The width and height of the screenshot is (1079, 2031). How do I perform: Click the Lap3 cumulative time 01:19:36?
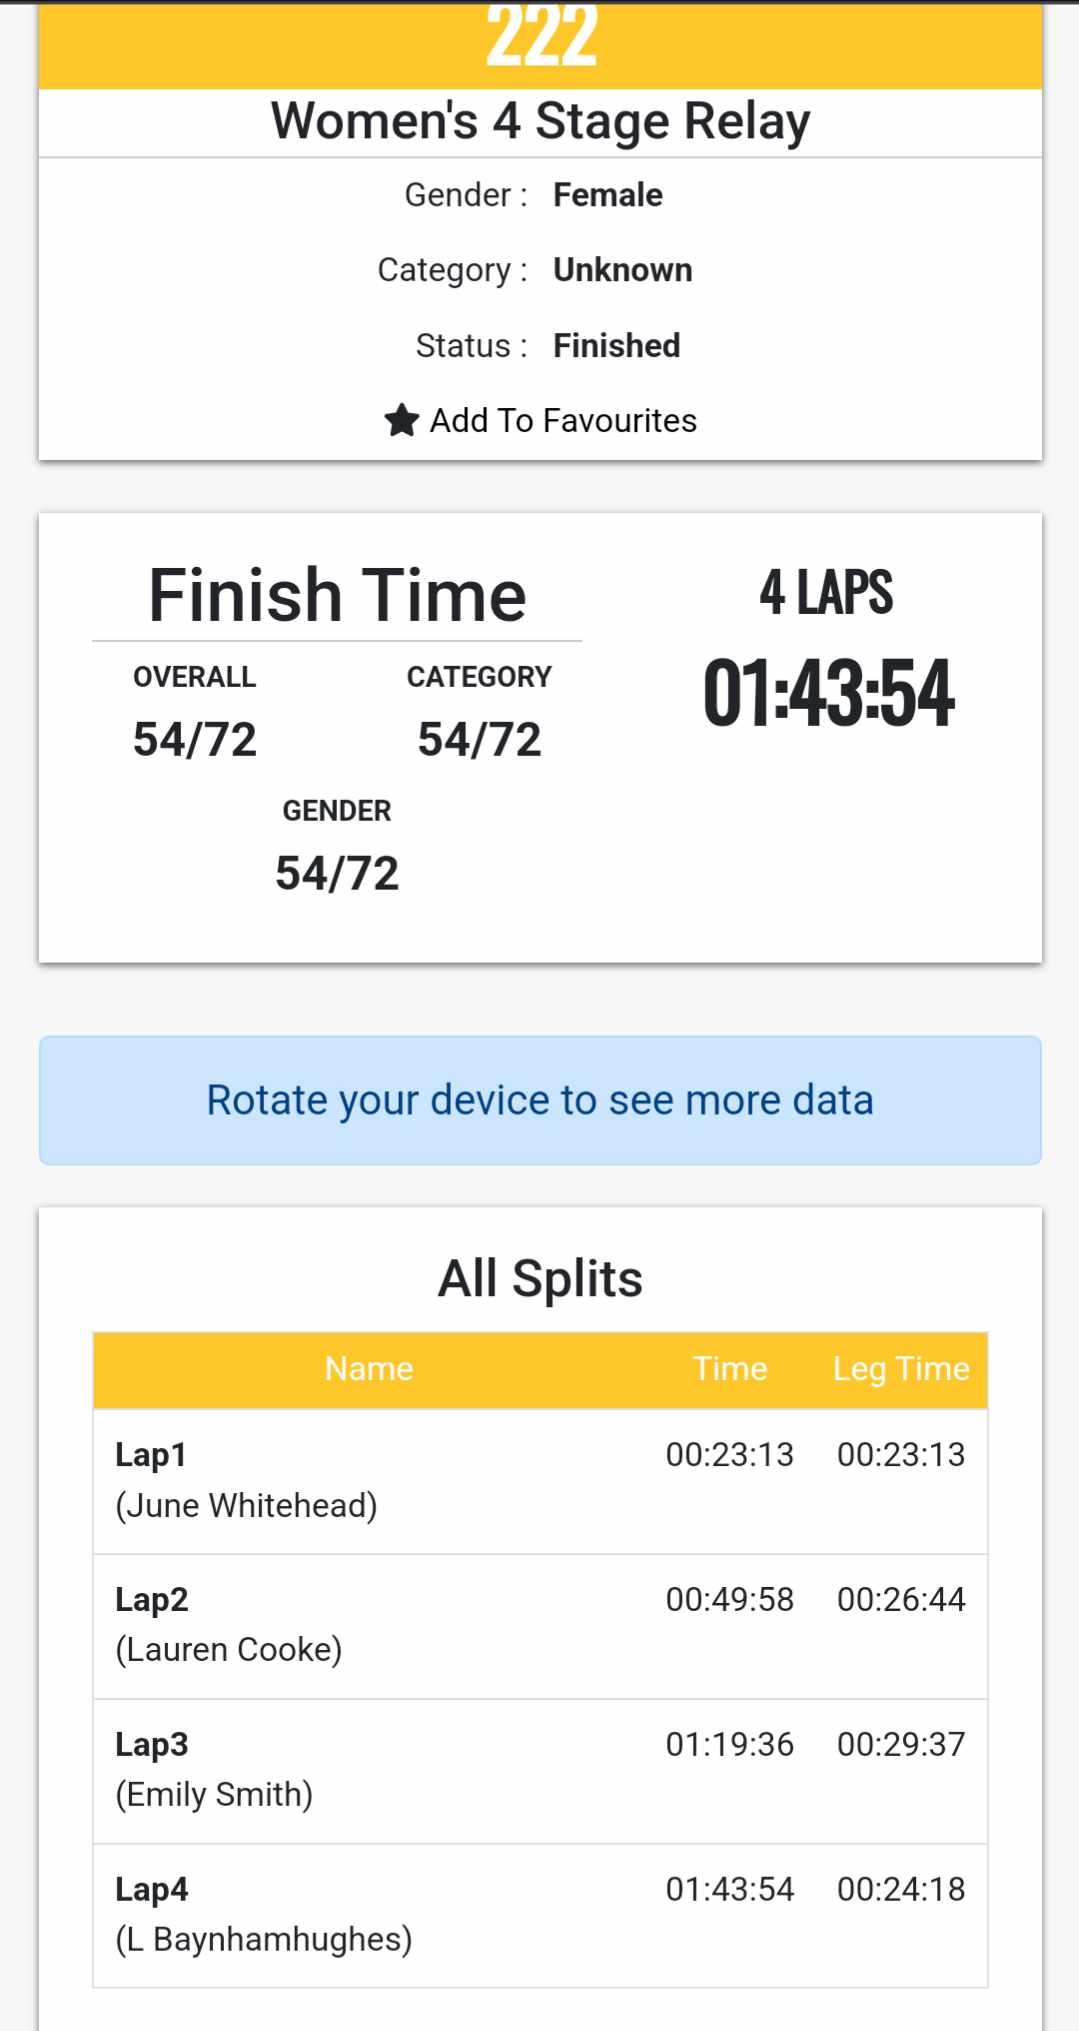click(730, 1745)
